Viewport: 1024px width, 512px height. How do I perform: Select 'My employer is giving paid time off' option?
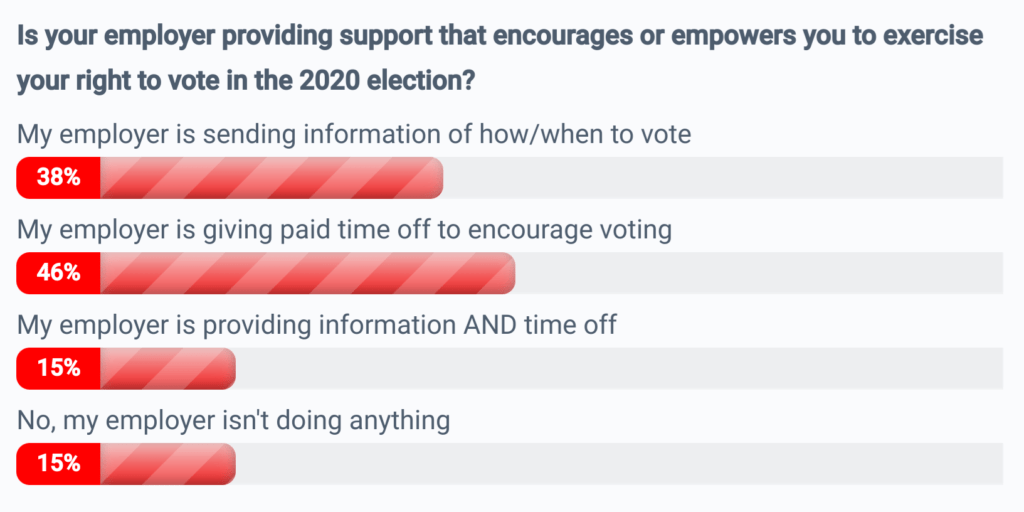(x=344, y=231)
